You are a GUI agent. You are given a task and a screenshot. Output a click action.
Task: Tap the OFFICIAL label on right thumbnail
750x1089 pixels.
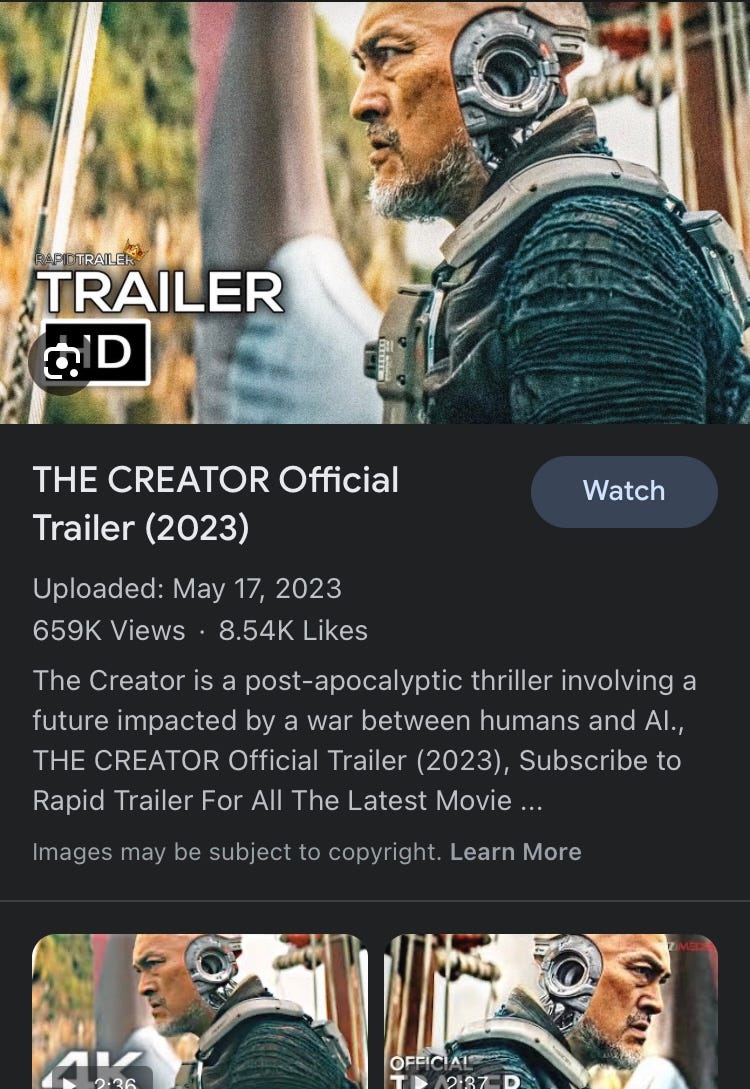coord(431,1063)
